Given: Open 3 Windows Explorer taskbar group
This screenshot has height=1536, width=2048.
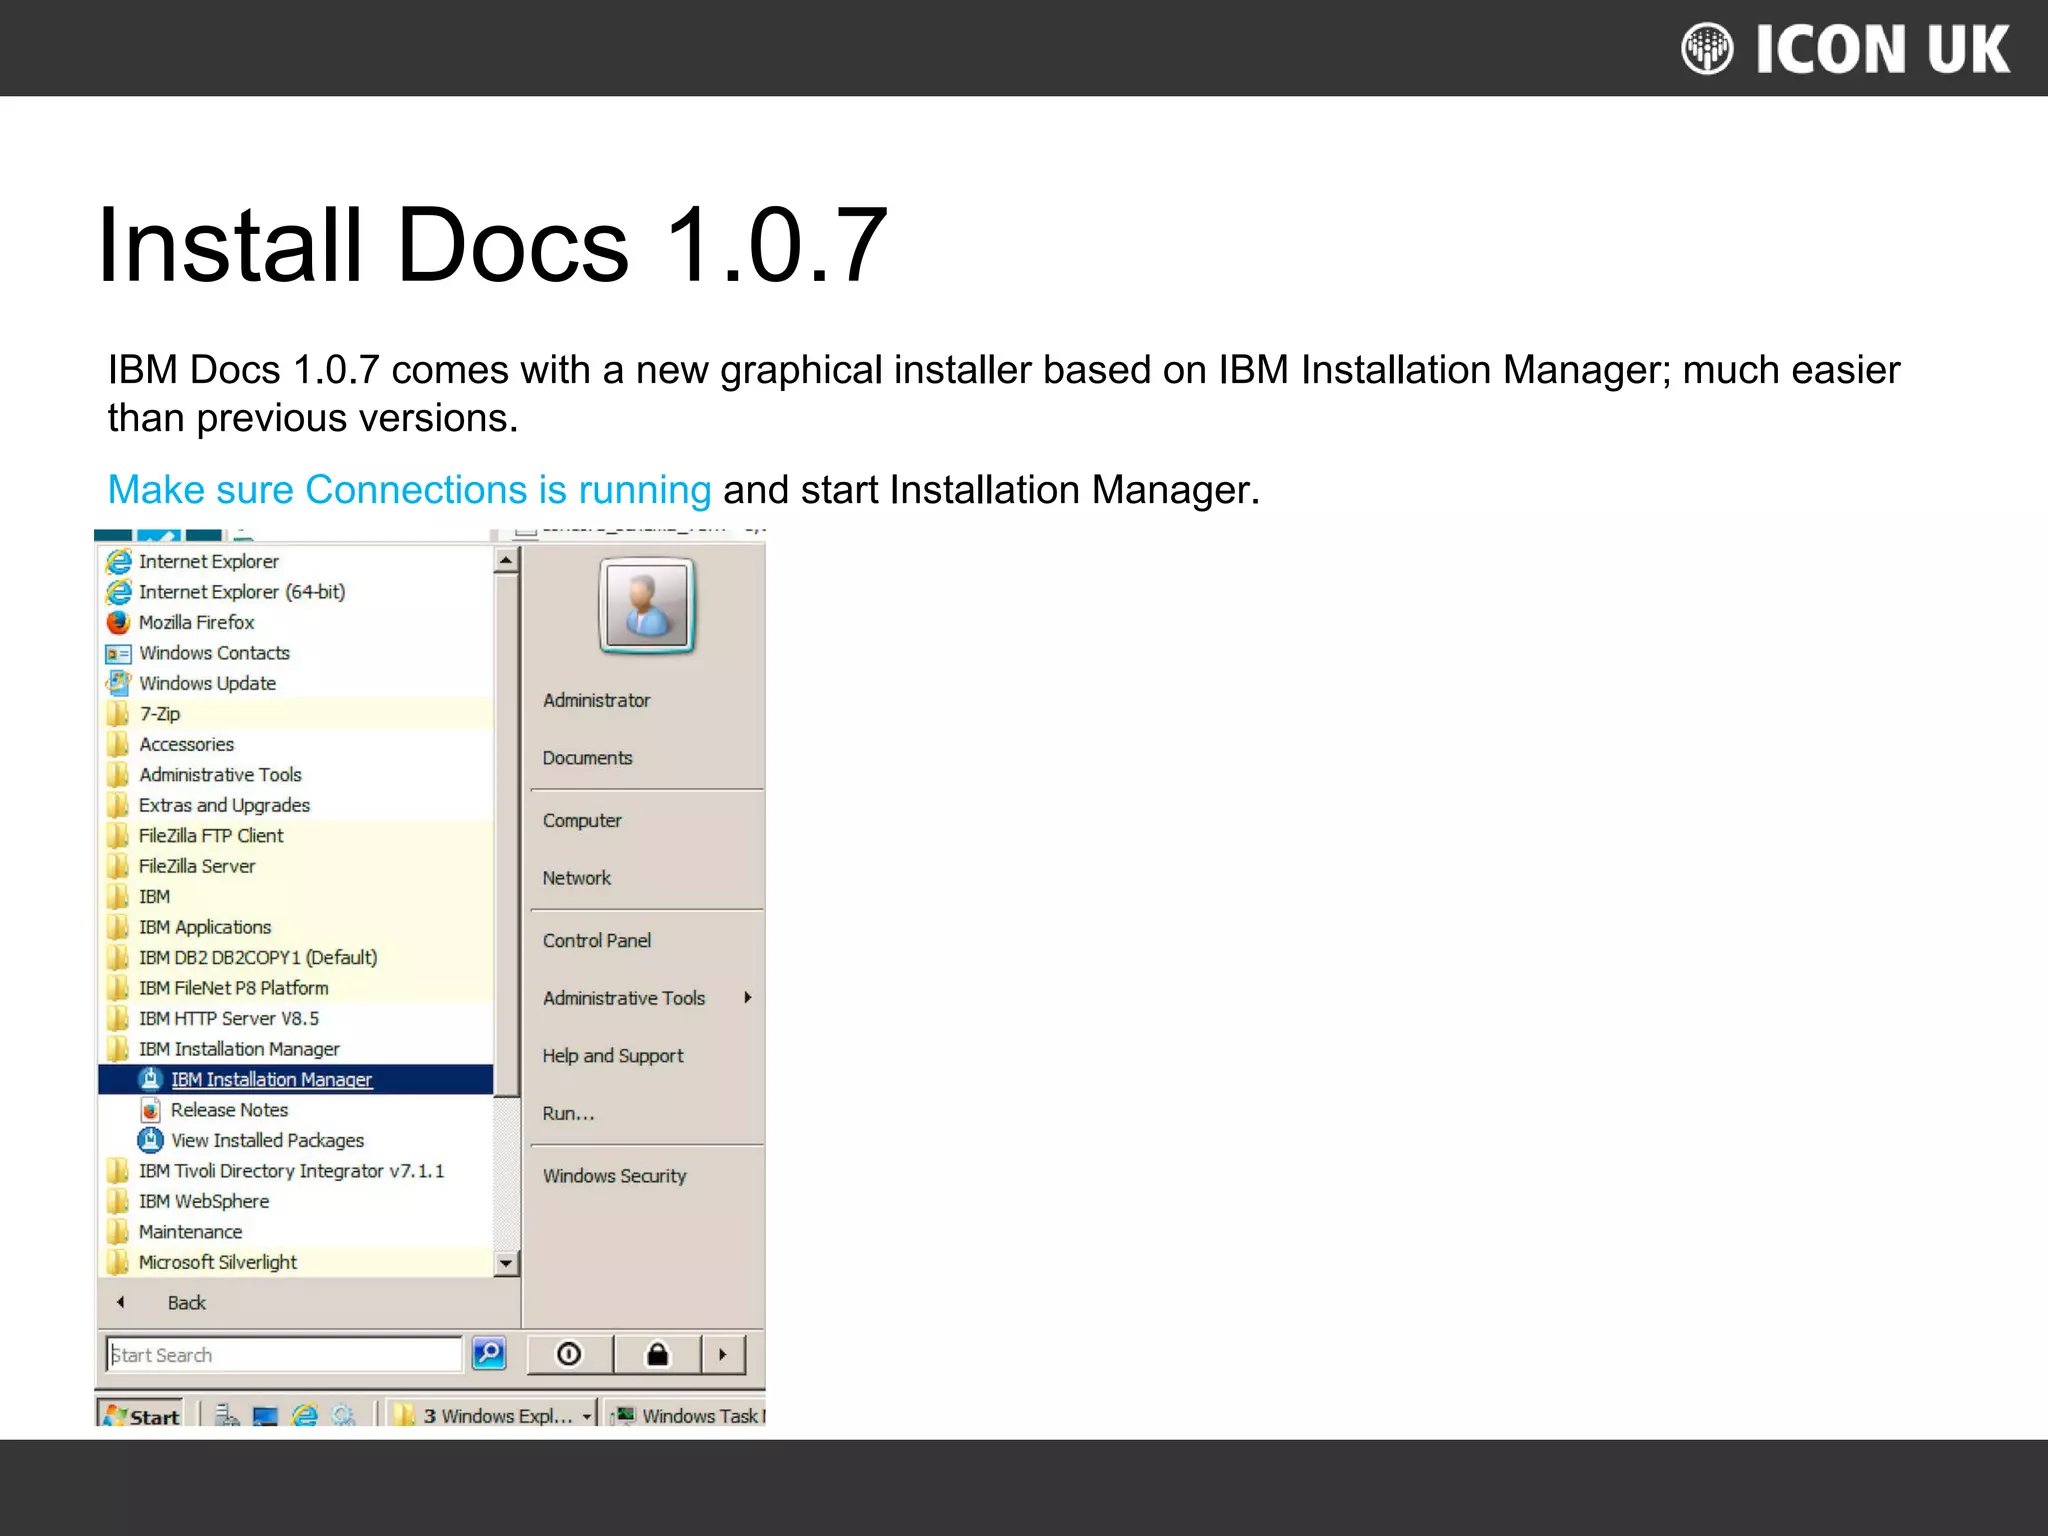Looking at the screenshot, I should [493, 1415].
